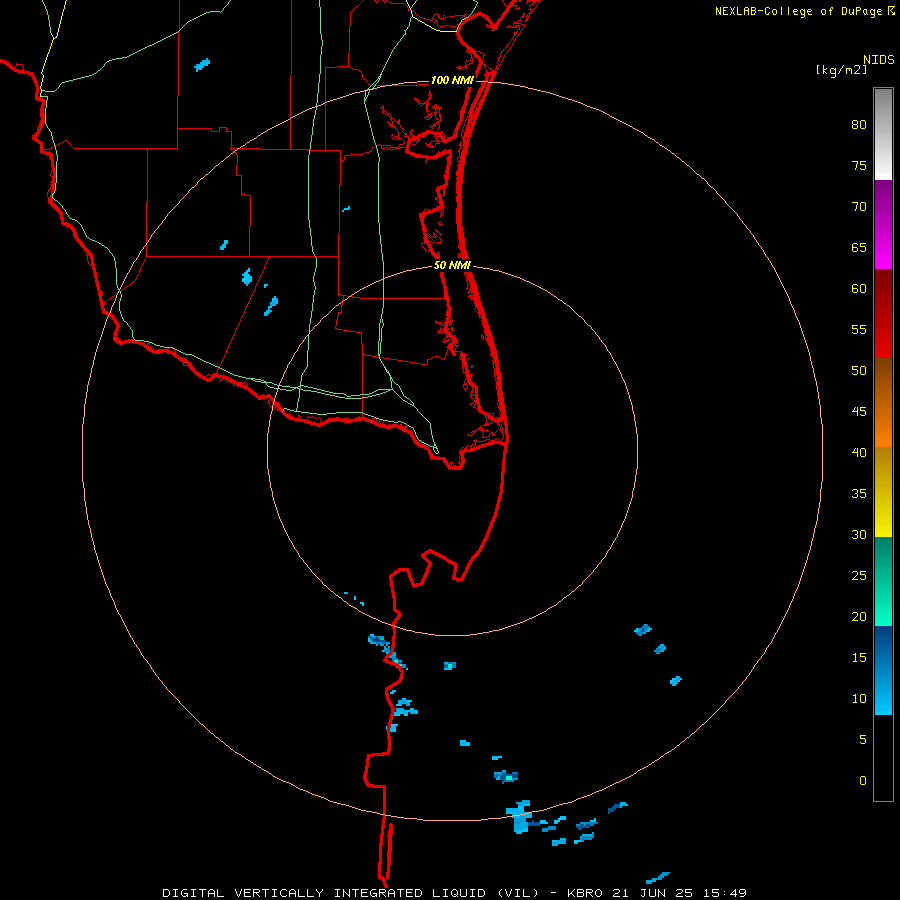Viewport: 900px width, 900px height.
Task: Pick the purple-magenta segment of the color bar
Action: click(883, 224)
